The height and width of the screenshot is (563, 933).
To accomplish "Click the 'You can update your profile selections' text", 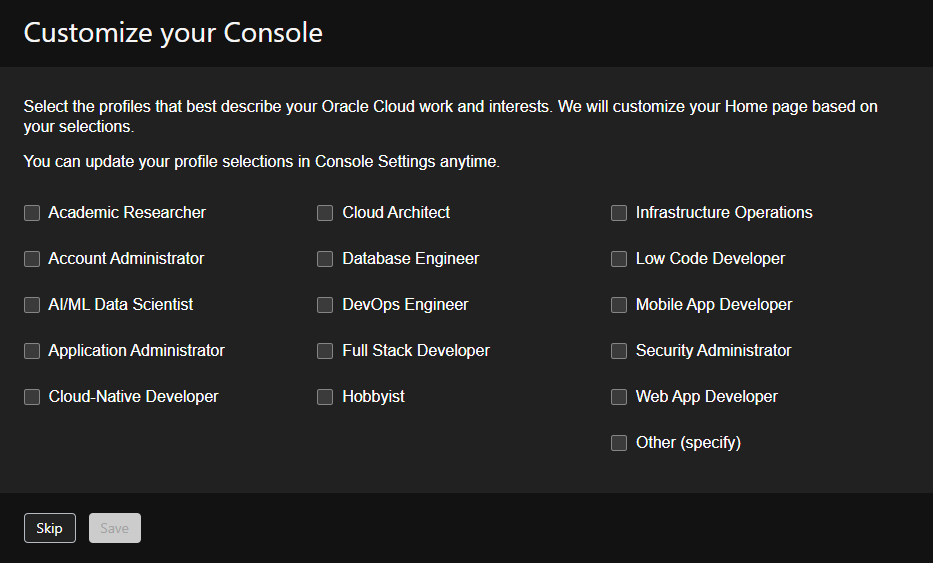I will click(x=262, y=162).
